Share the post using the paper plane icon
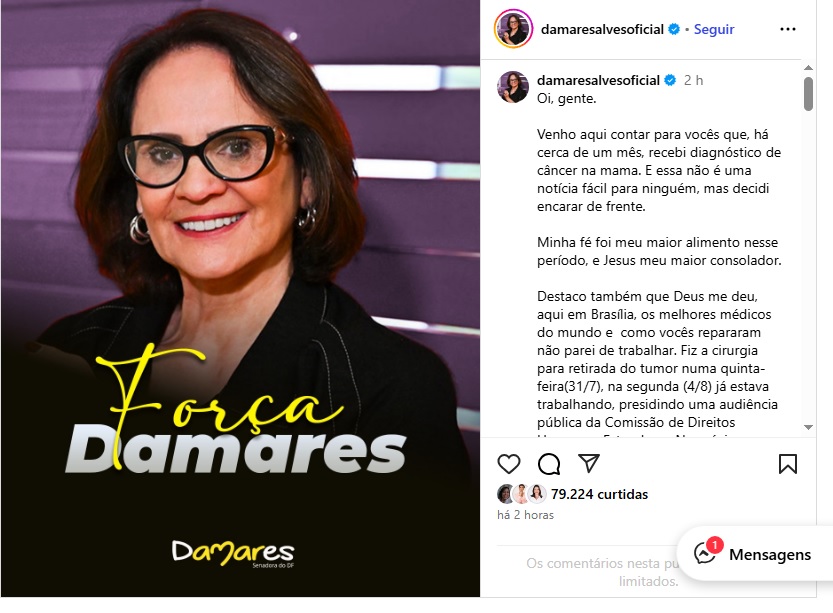833x613 pixels. [x=589, y=463]
